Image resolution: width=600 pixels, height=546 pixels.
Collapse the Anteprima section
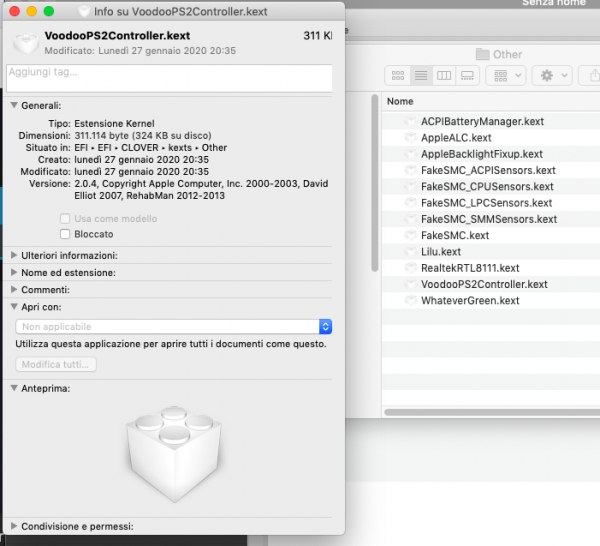(14, 388)
